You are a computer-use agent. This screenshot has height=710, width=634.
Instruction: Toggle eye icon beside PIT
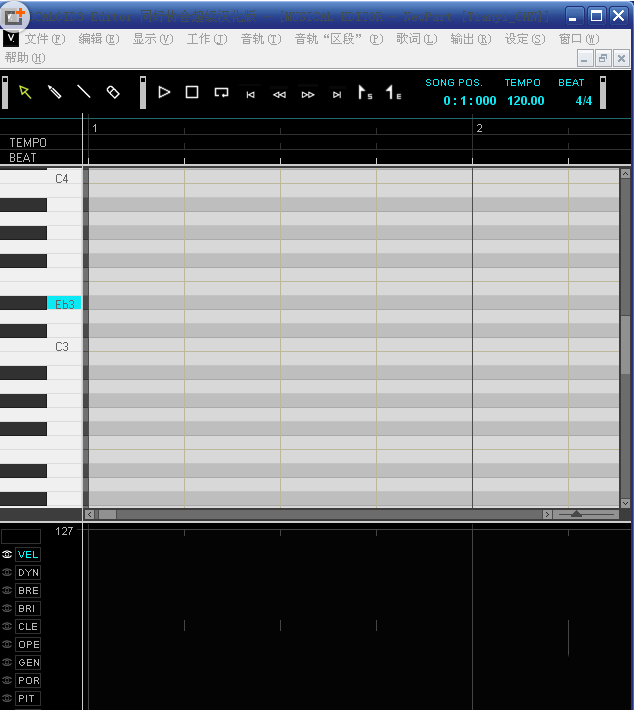tap(7, 699)
